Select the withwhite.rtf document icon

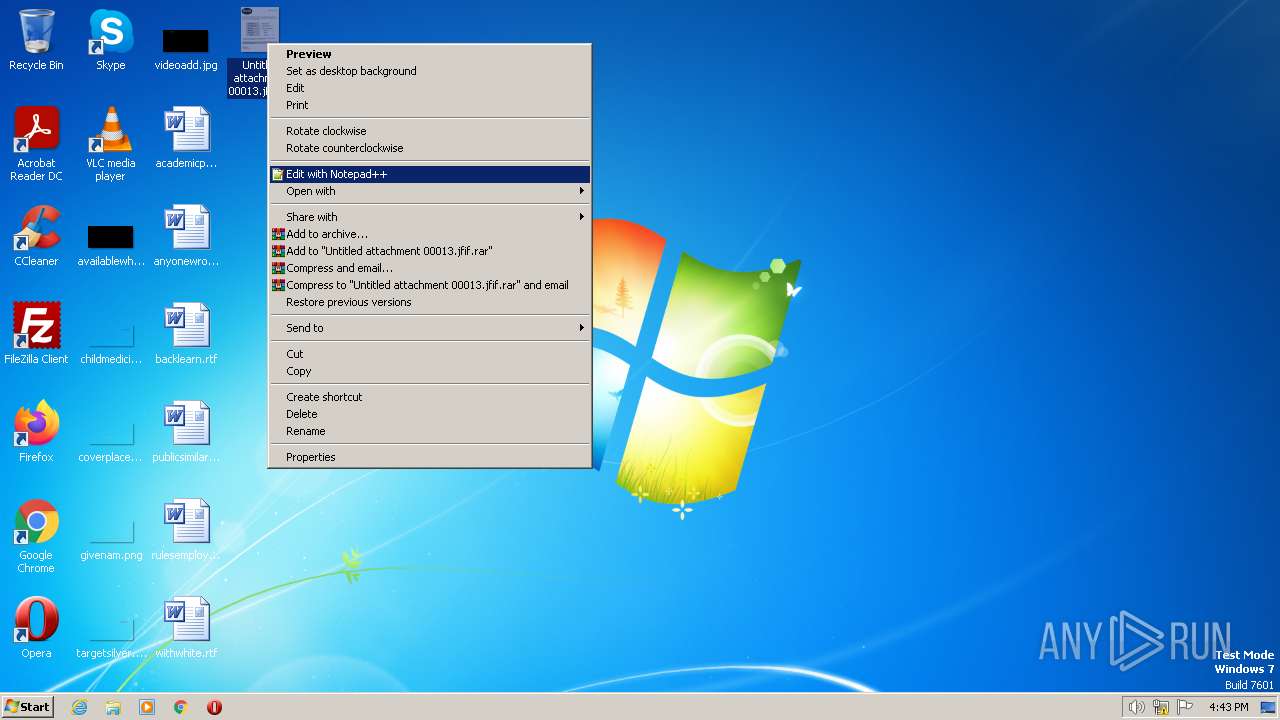point(186,628)
